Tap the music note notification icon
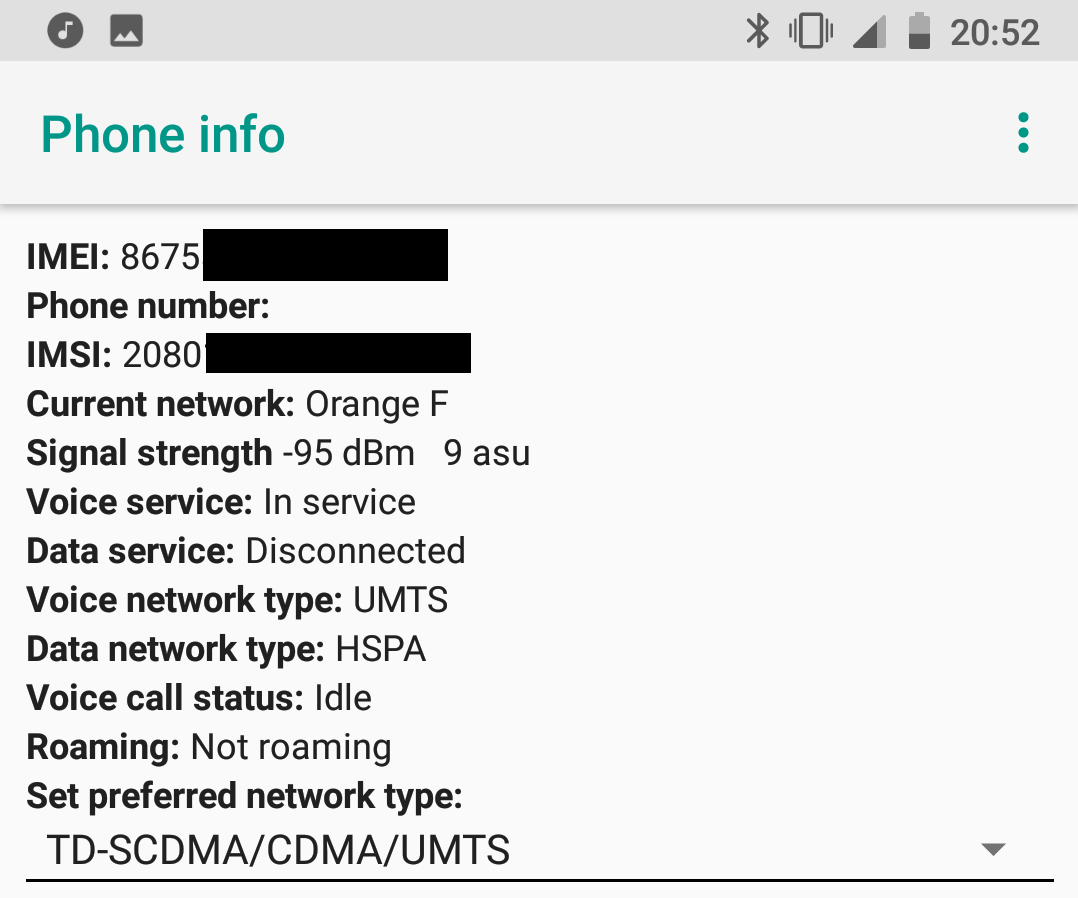This screenshot has width=1078, height=898. [65, 31]
